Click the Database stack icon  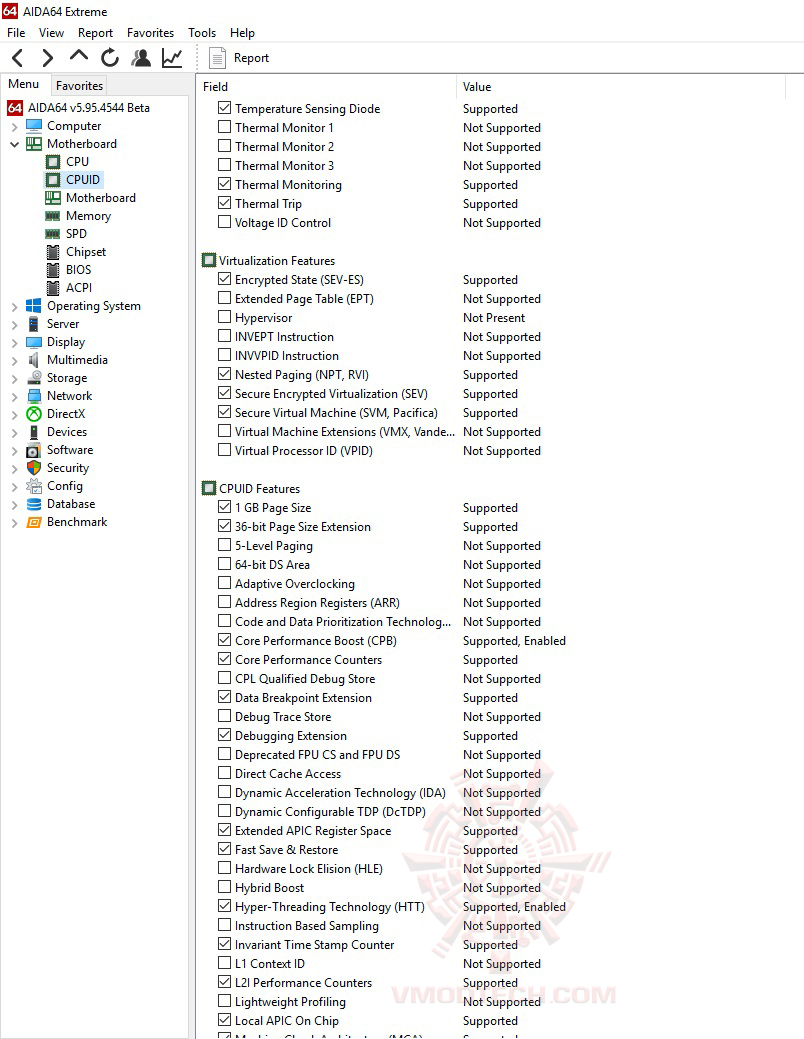[x=34, y=504]
